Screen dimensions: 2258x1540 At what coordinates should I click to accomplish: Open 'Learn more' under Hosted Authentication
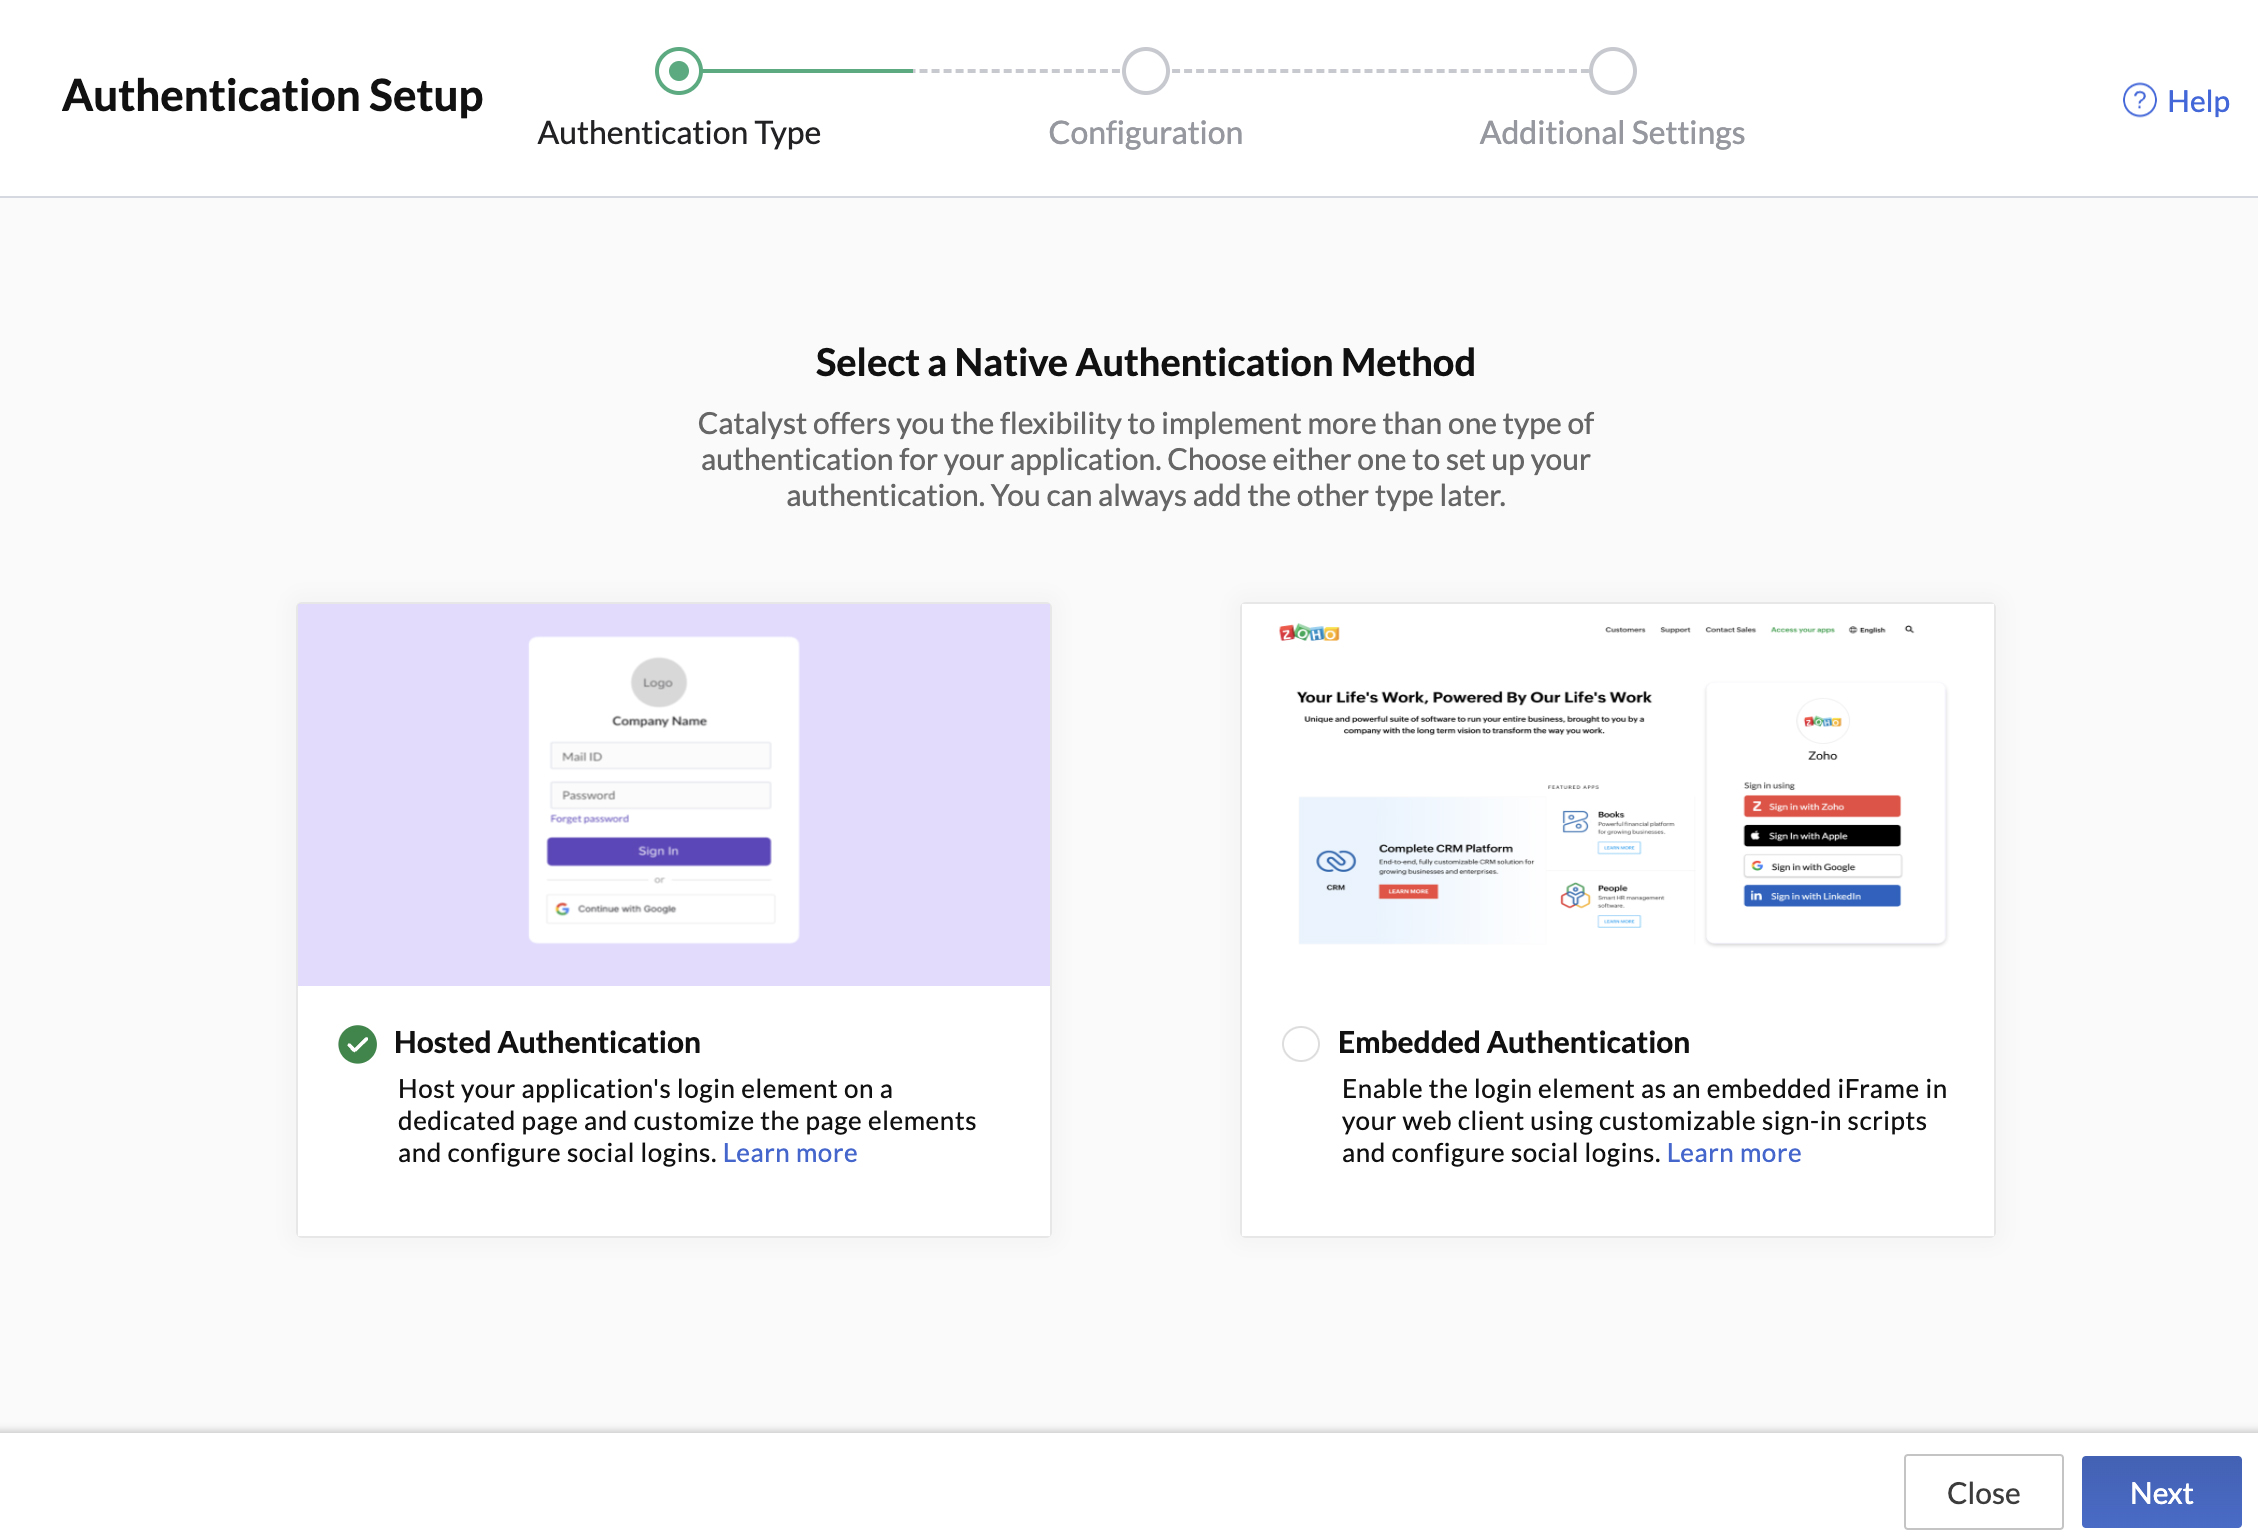tap(789, 1152)
